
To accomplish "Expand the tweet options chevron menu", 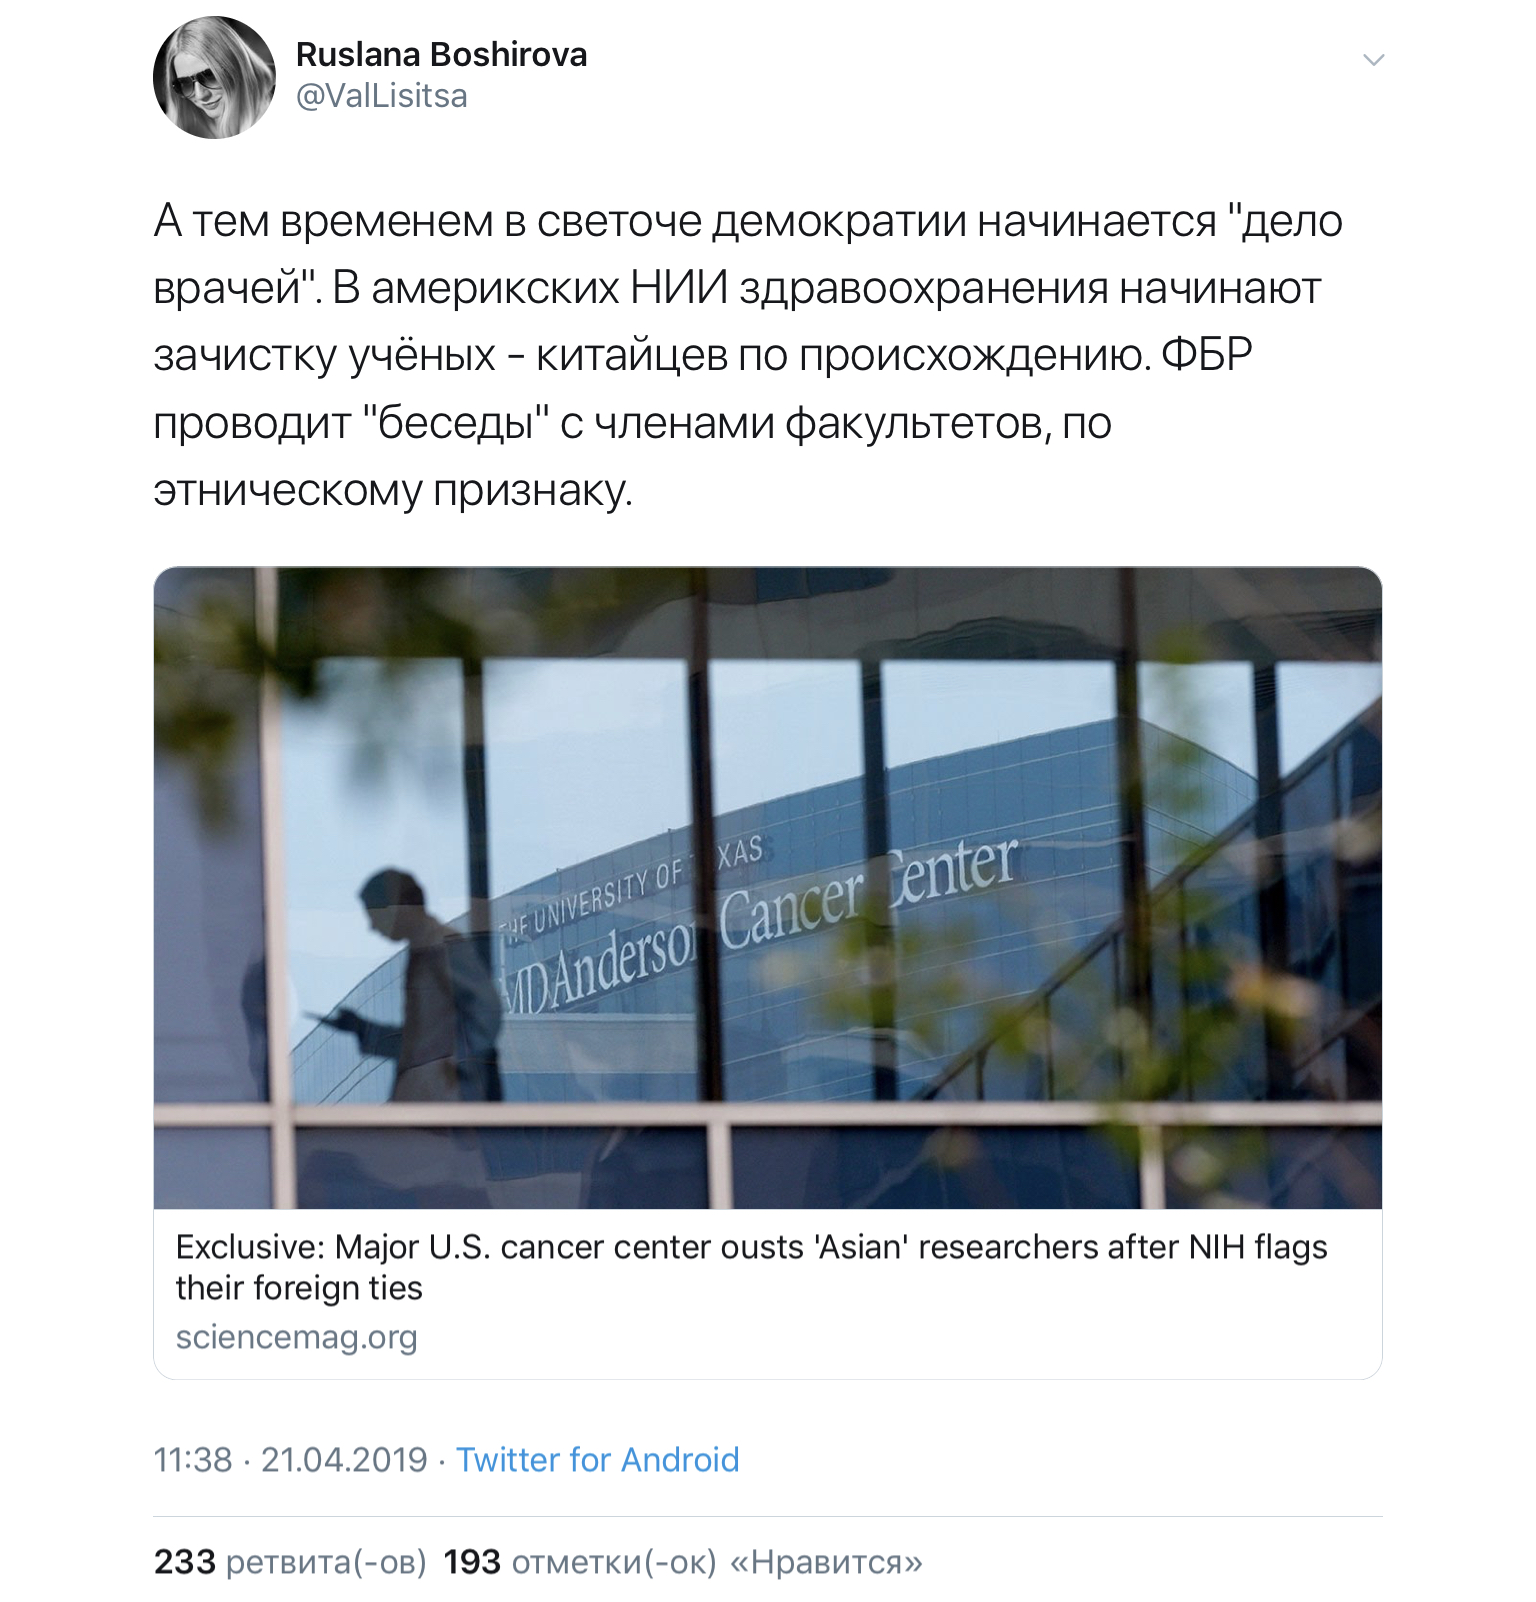I will pyautogui.click(x=1373, y=60).
